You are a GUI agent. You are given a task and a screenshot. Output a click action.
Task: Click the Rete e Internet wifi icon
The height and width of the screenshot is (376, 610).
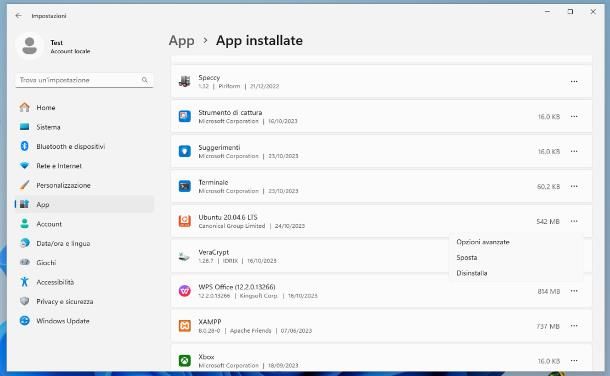[25, 166]
